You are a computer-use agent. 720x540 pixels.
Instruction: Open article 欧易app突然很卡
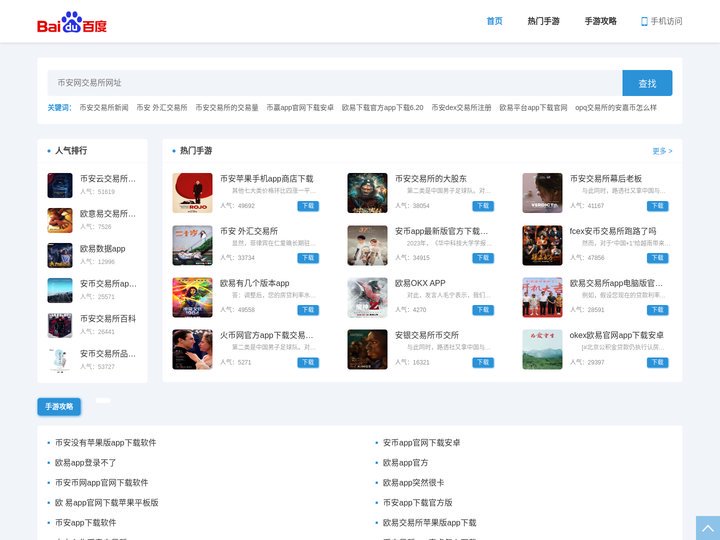tap(413, 483)
